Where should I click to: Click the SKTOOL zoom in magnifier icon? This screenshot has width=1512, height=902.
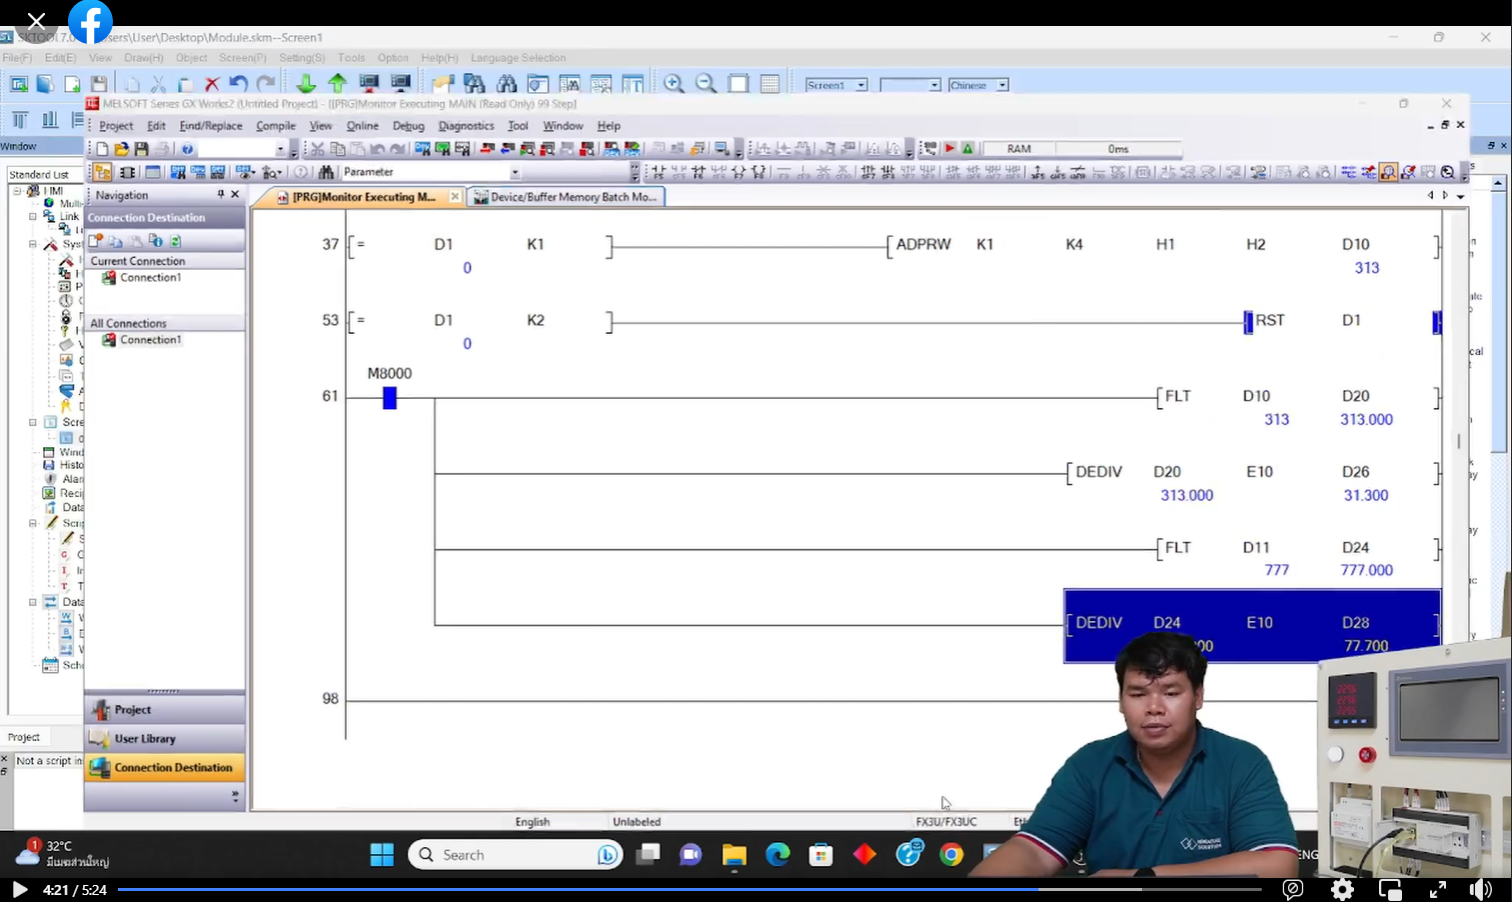(x=674, y=84)
